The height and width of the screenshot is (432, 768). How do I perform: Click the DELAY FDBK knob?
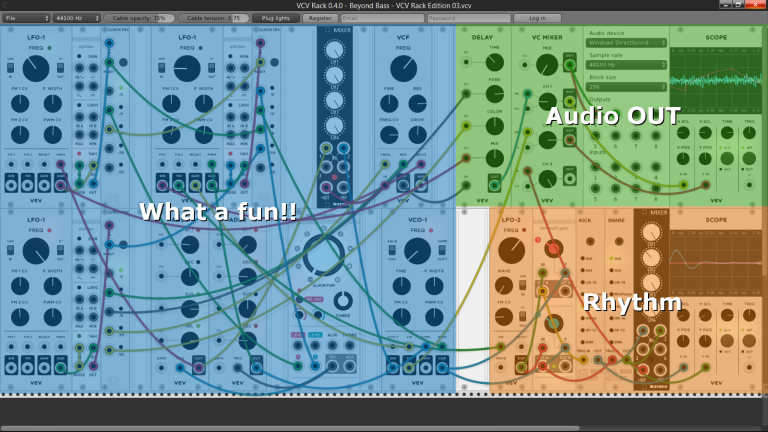494,94
